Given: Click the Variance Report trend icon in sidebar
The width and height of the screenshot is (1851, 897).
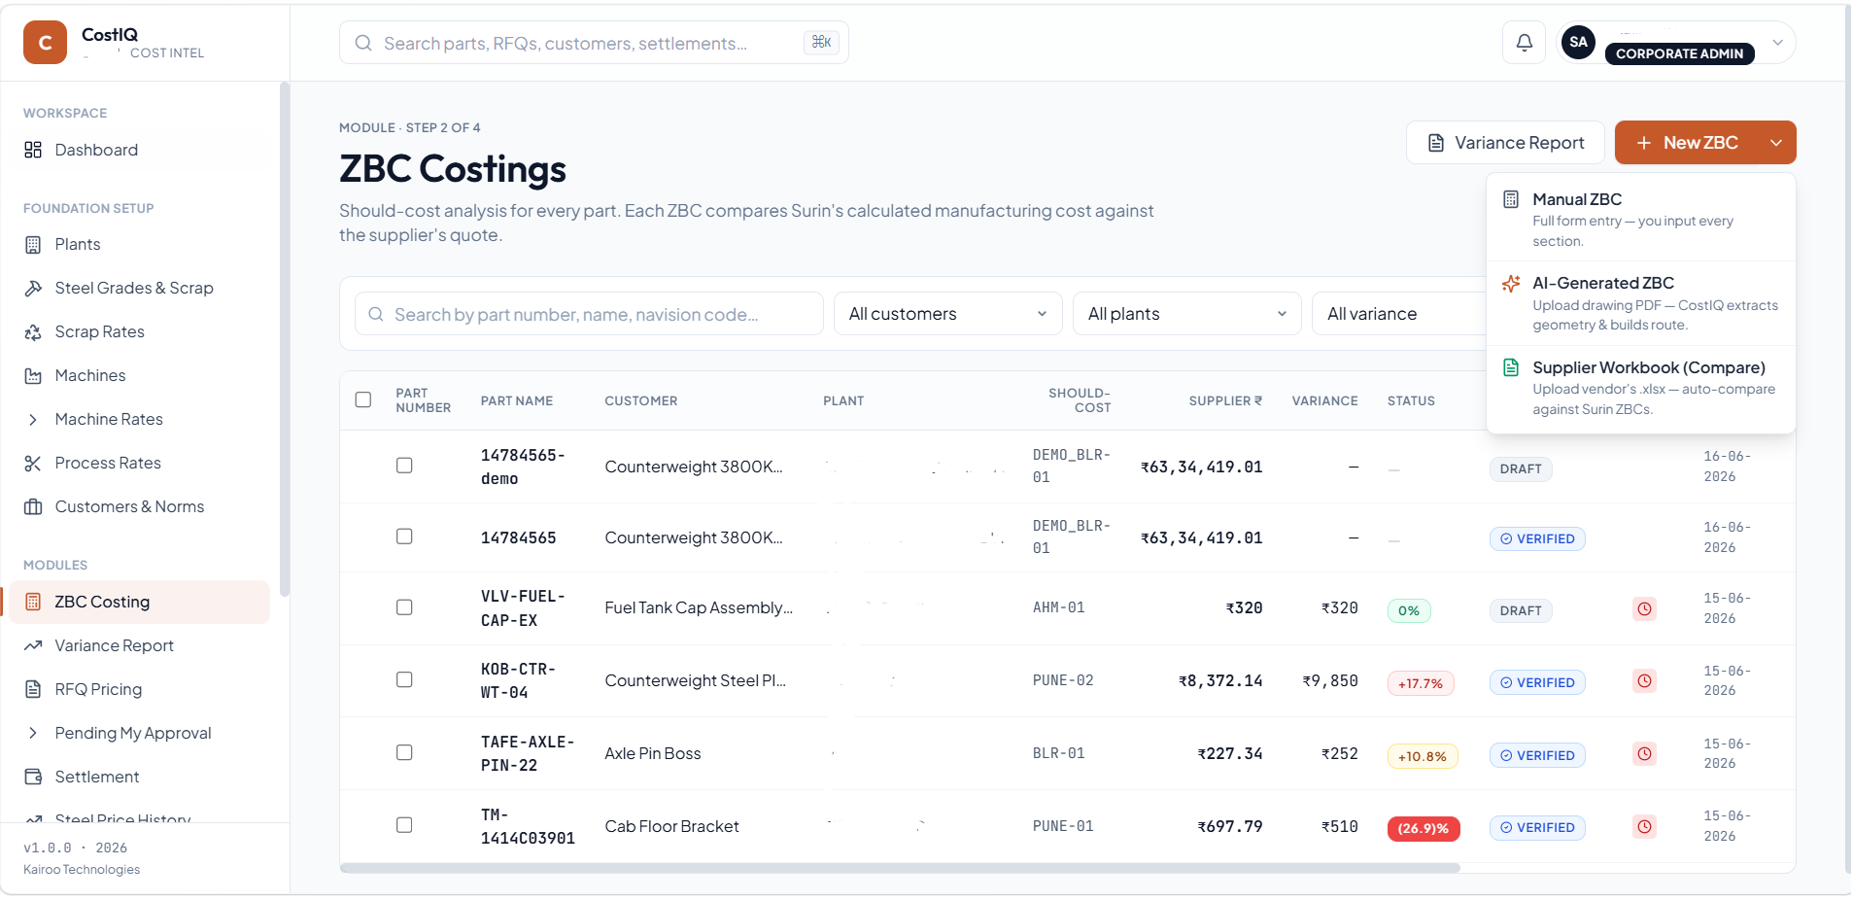Looking at the screenshot, I should [x=33, y=646].
